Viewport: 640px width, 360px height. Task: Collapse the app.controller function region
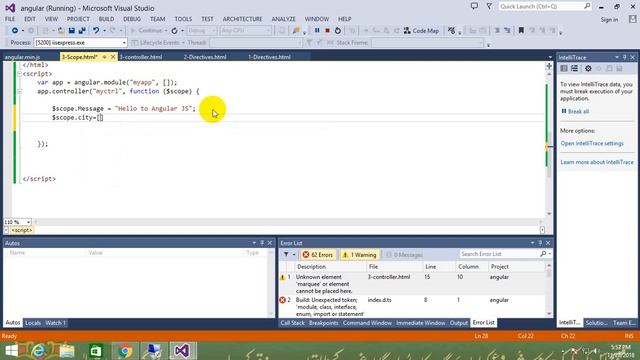[19, 91]
